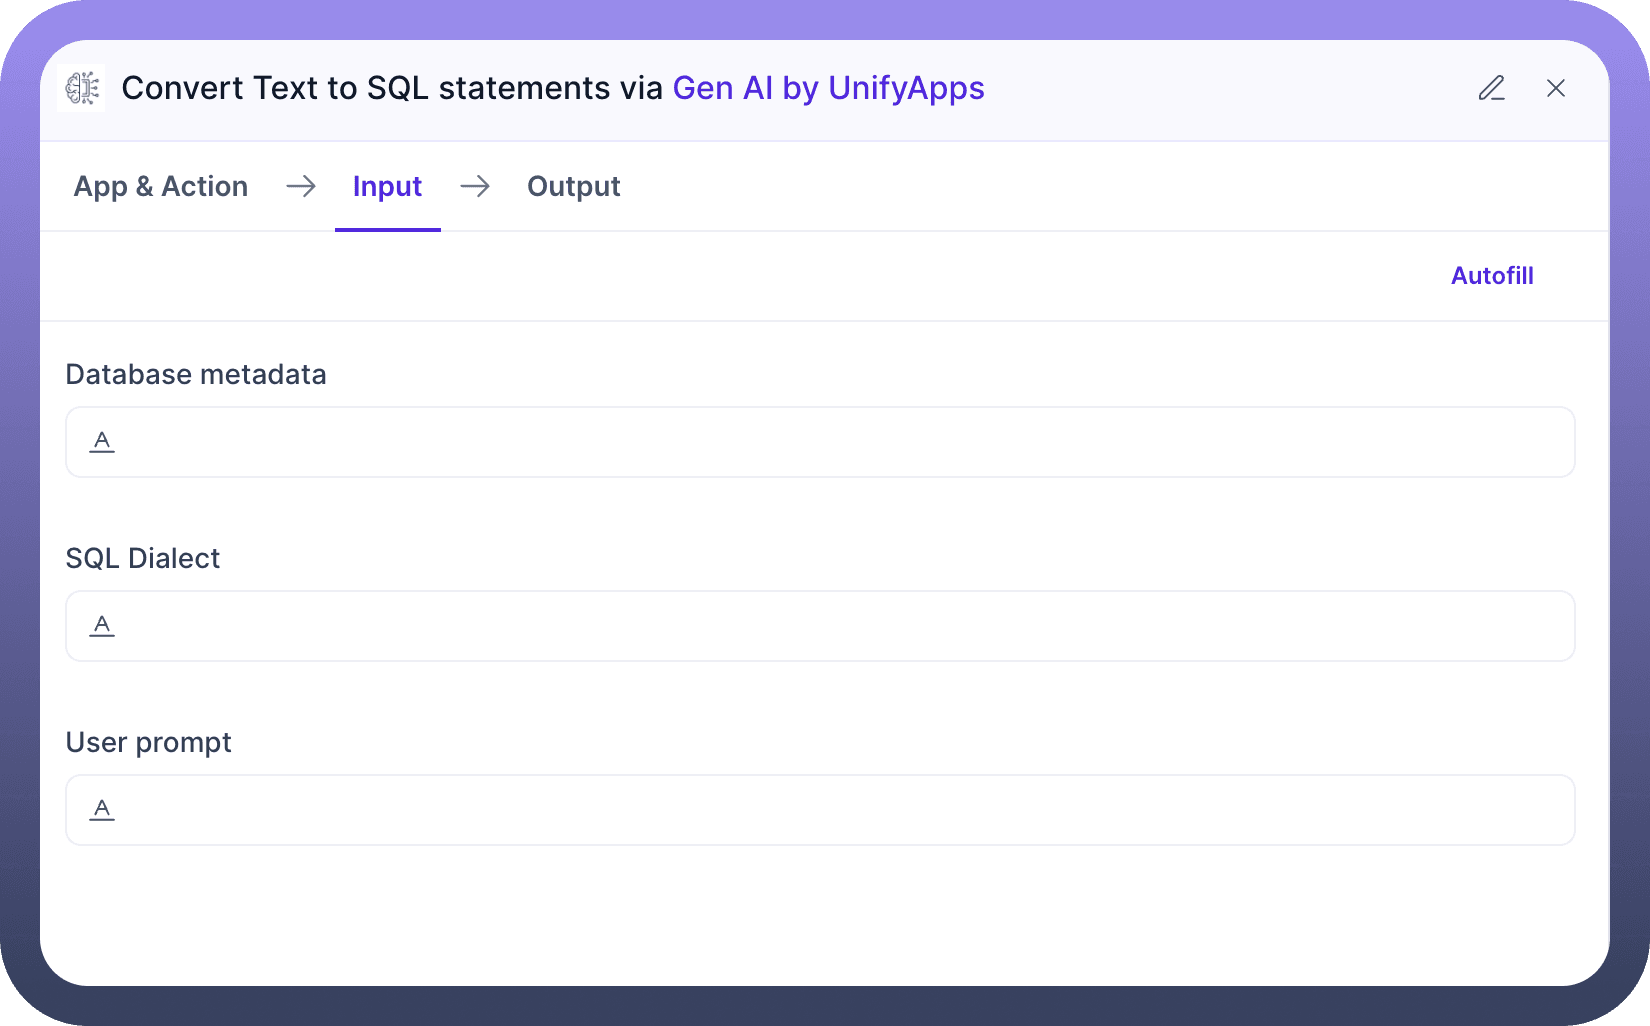The height and width of the screenshot is (1026, 1650).
Task: Switch to the App & Action tab
Action: [161, 186]
